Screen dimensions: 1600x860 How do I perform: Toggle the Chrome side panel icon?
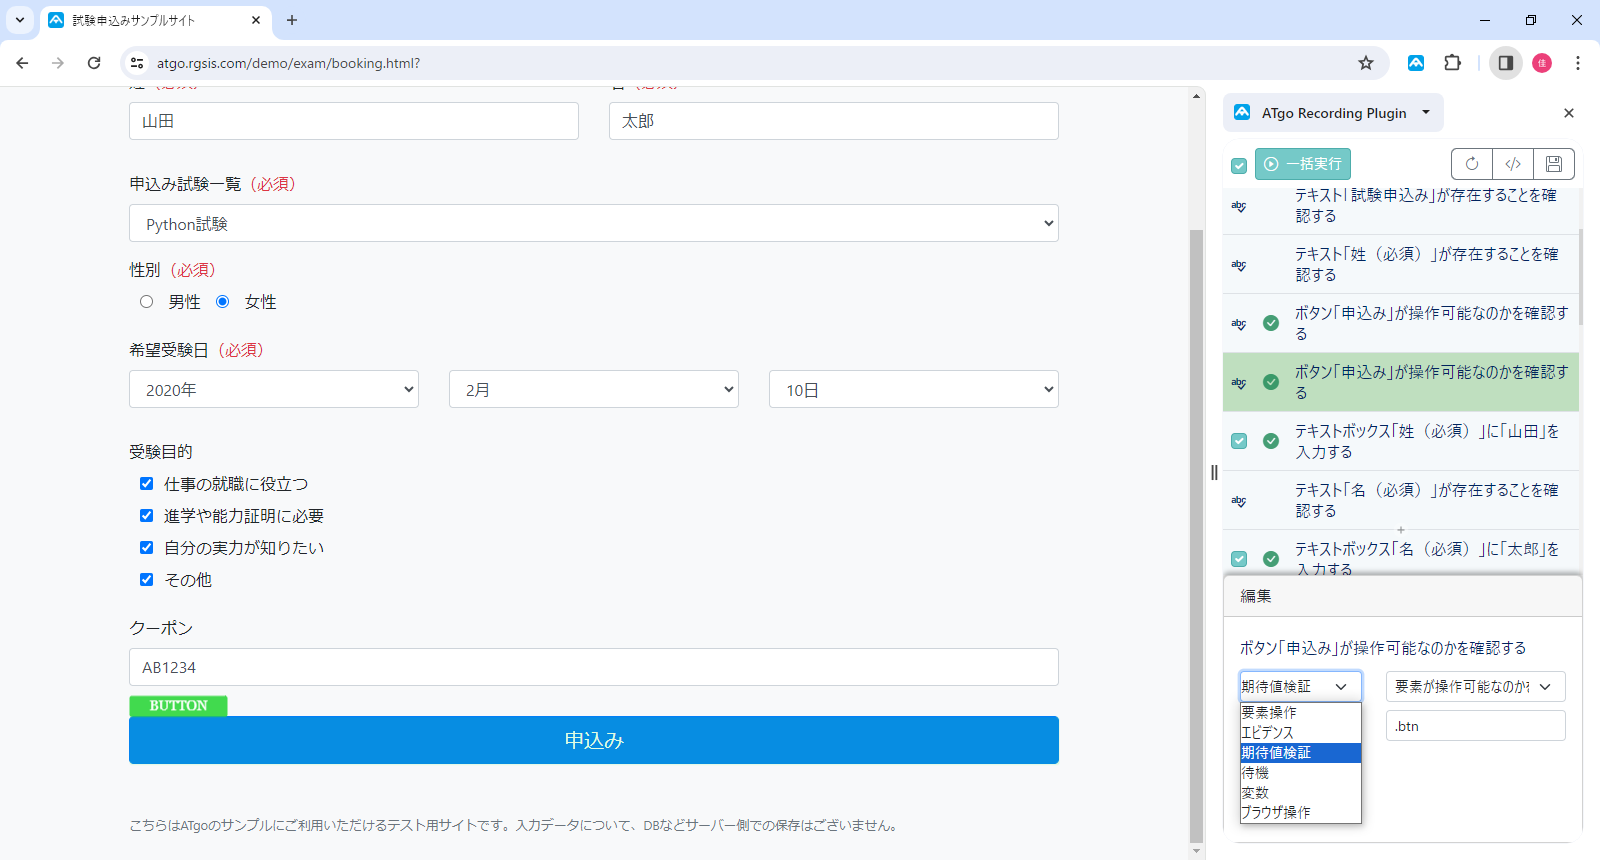[1505, 63]
